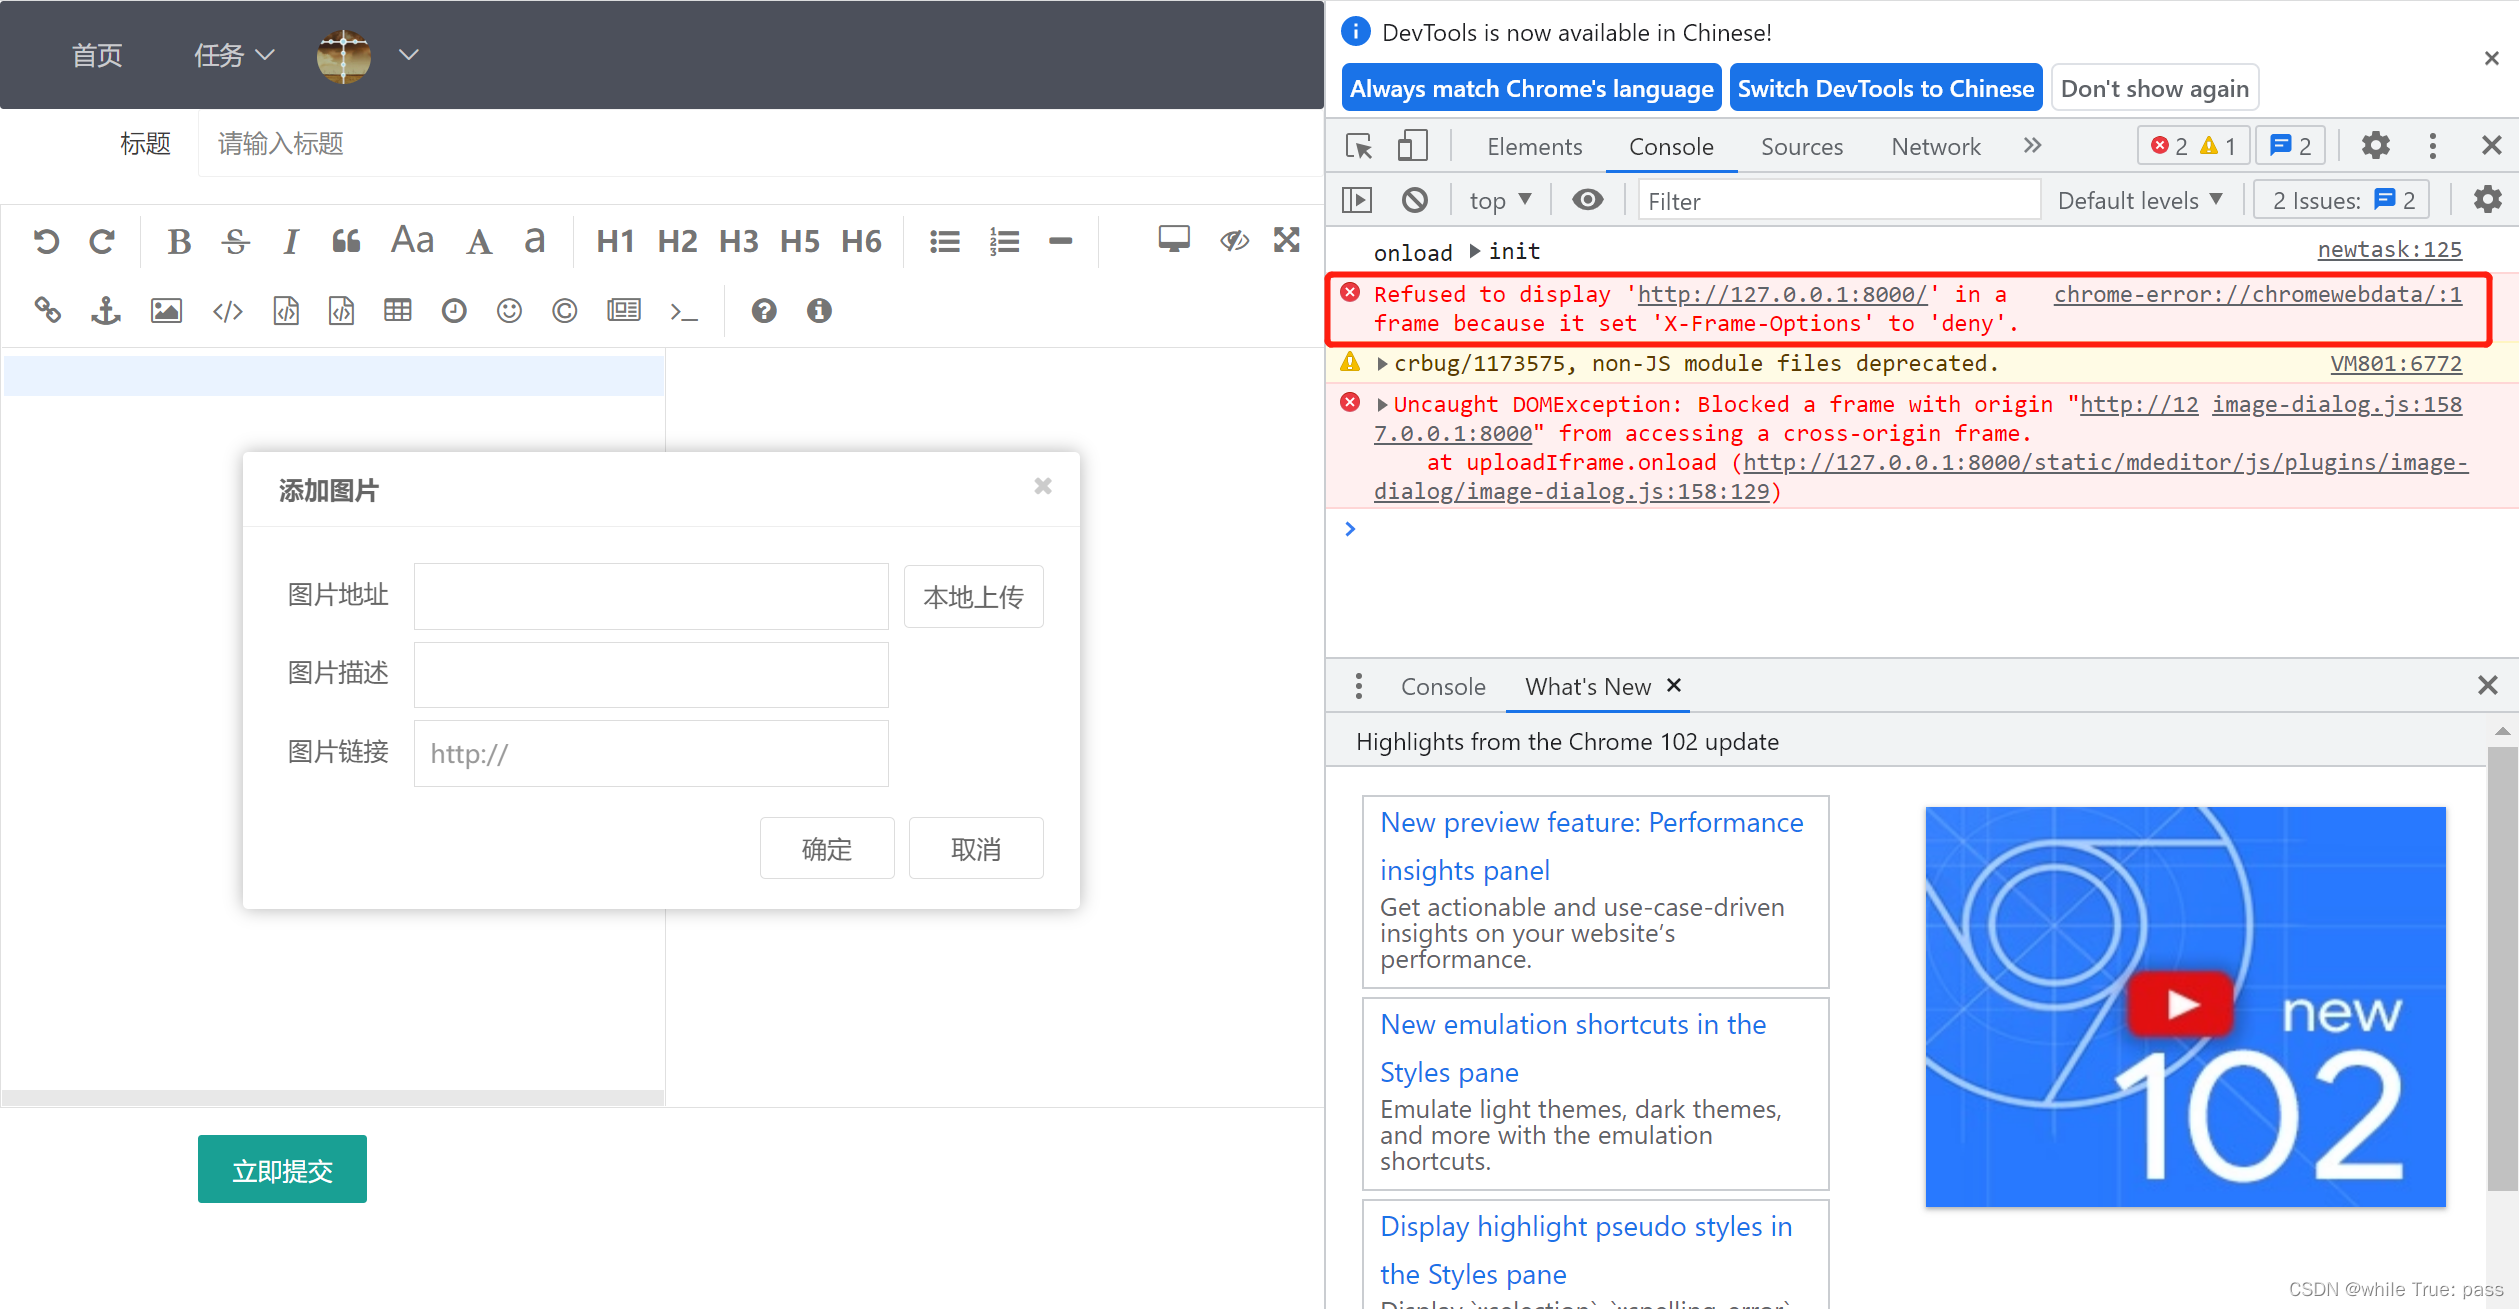
Task: Insert unordered list
Action: tap(945, 241)
